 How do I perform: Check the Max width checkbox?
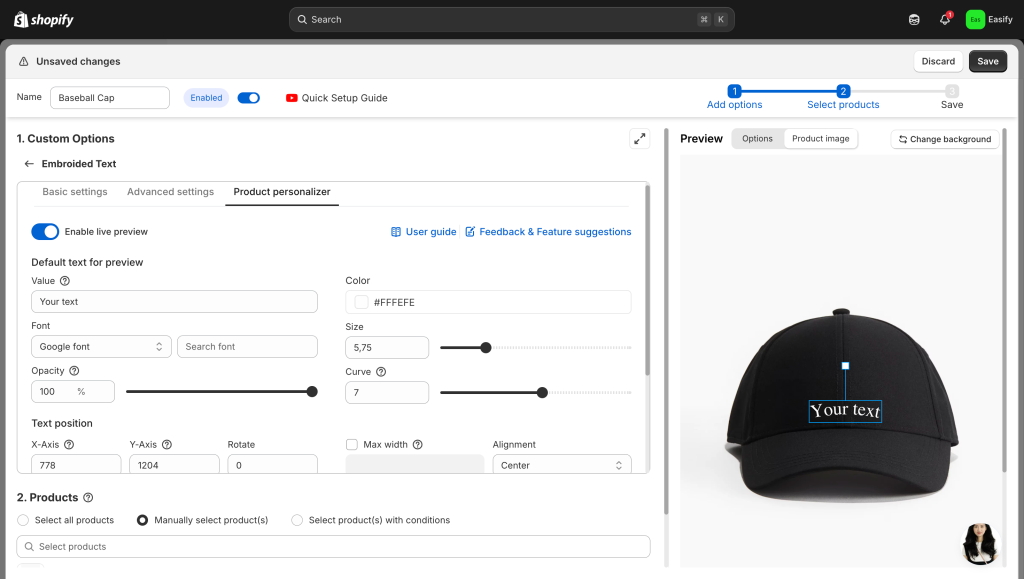click(352, 445)
